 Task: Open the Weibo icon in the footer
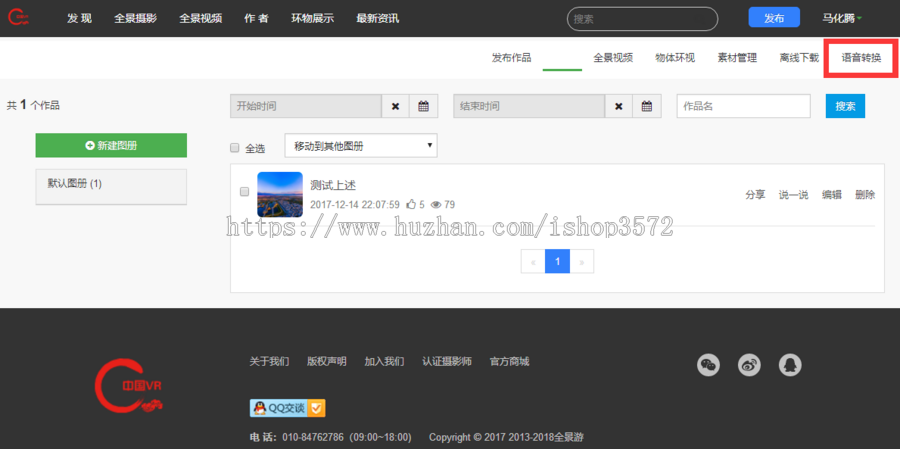[x=749, y=365]
